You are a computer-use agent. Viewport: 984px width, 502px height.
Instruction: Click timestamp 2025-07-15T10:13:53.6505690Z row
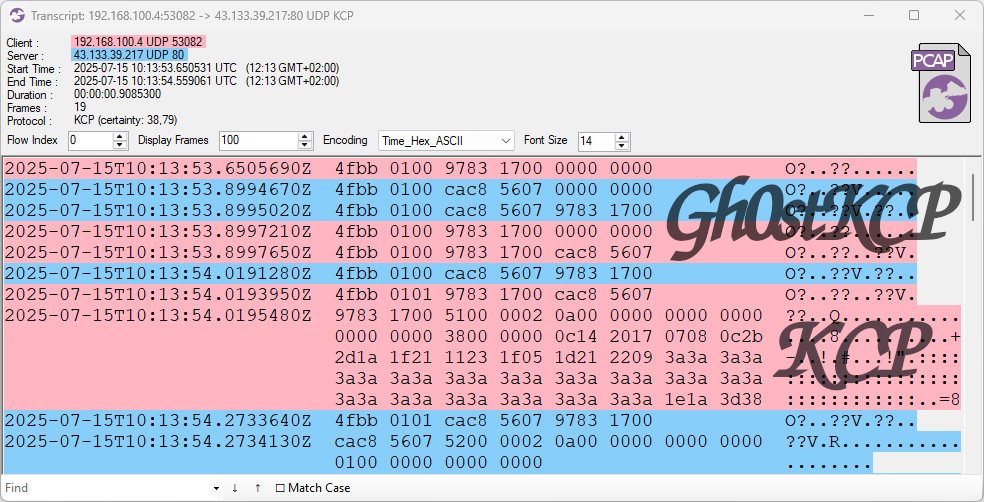pos(158,168)
